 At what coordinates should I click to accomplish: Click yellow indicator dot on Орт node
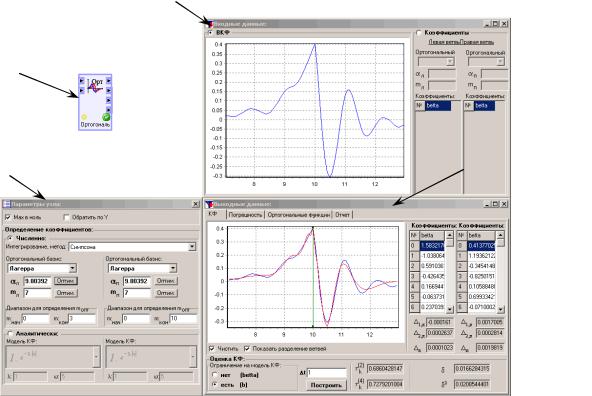(x=84, y=117)
